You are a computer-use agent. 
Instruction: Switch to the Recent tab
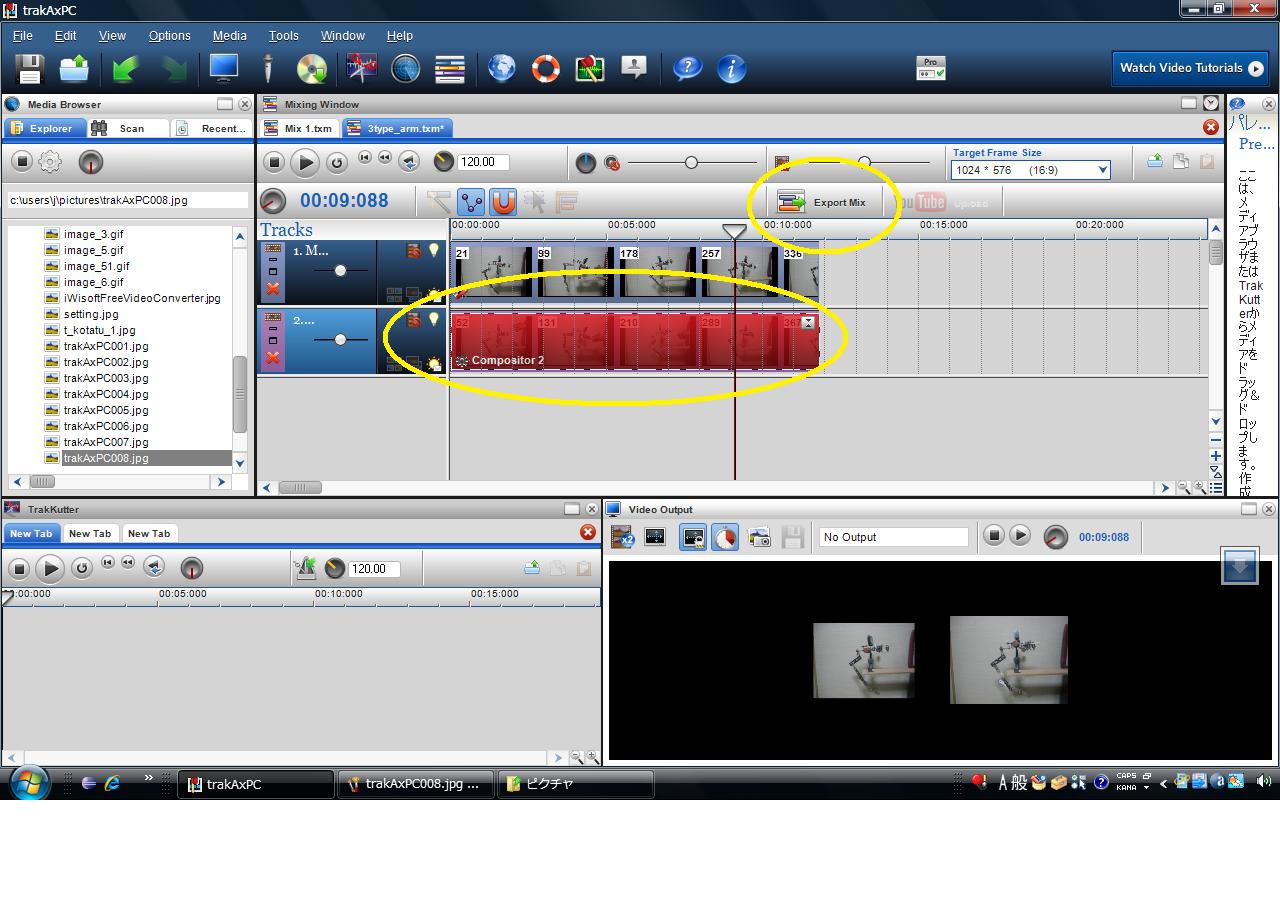(x=211, y=128)
